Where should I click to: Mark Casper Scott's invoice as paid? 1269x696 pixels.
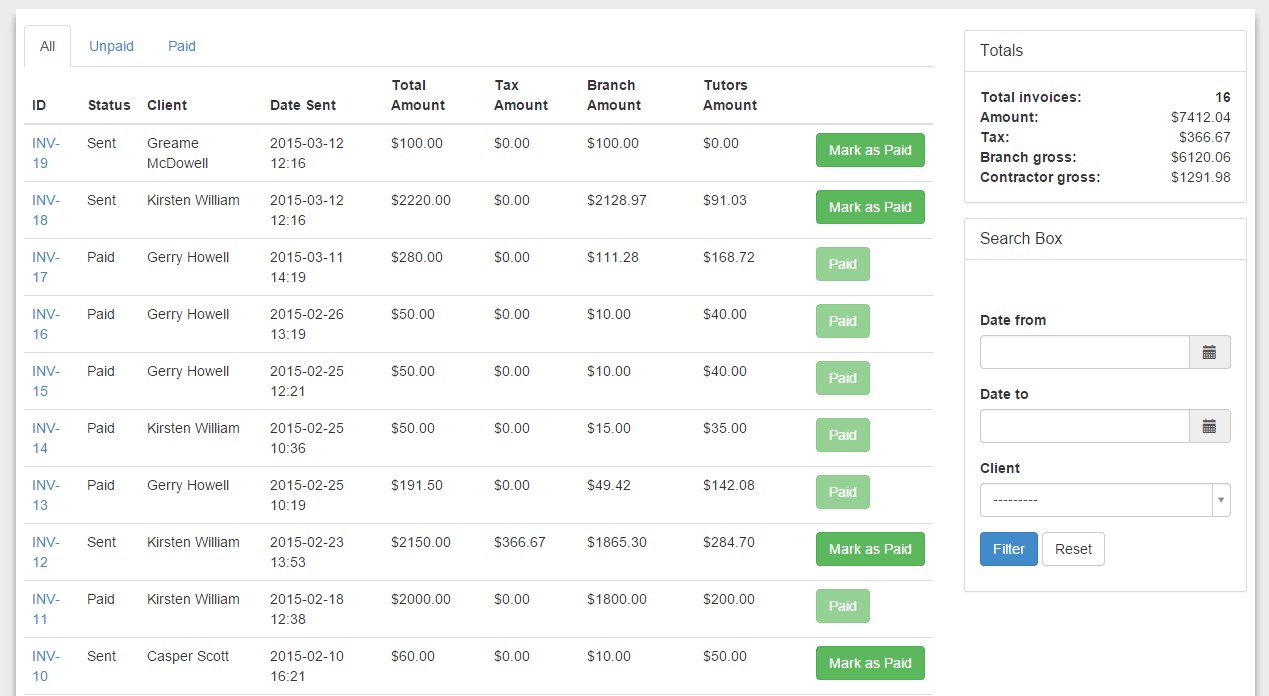coord(870,663)
